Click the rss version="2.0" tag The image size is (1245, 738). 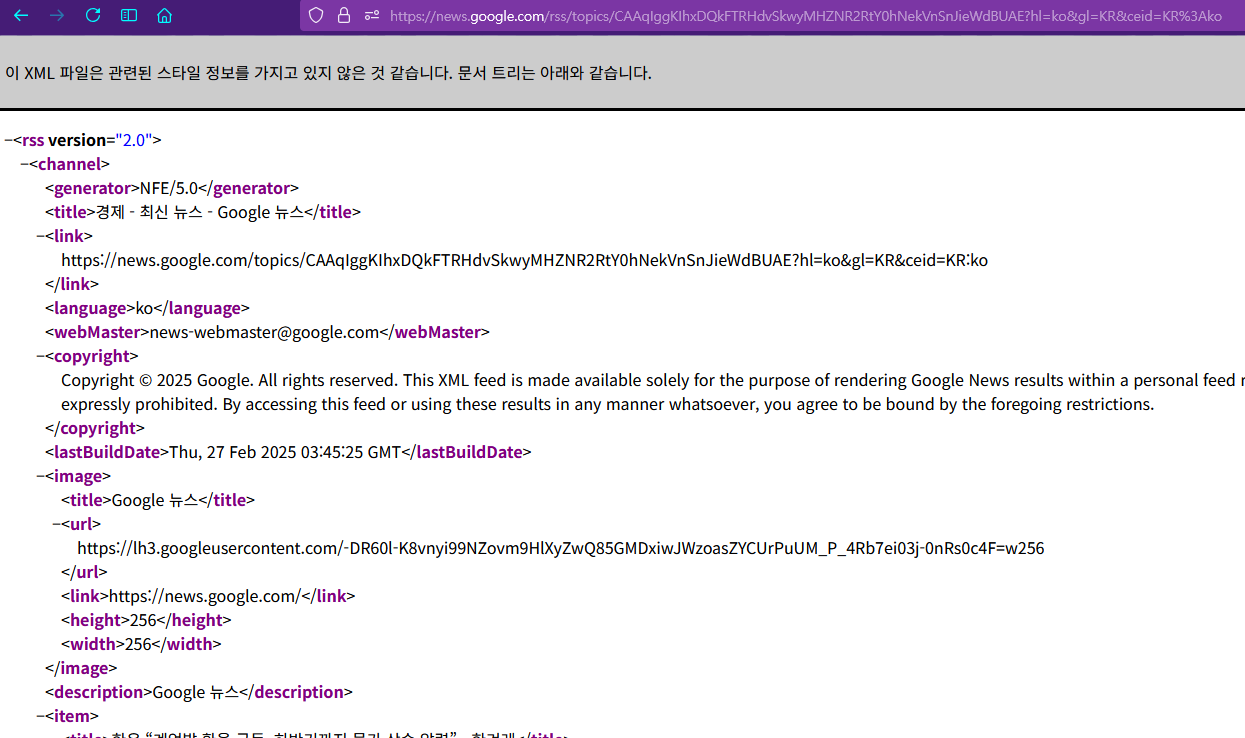point(87,140)
